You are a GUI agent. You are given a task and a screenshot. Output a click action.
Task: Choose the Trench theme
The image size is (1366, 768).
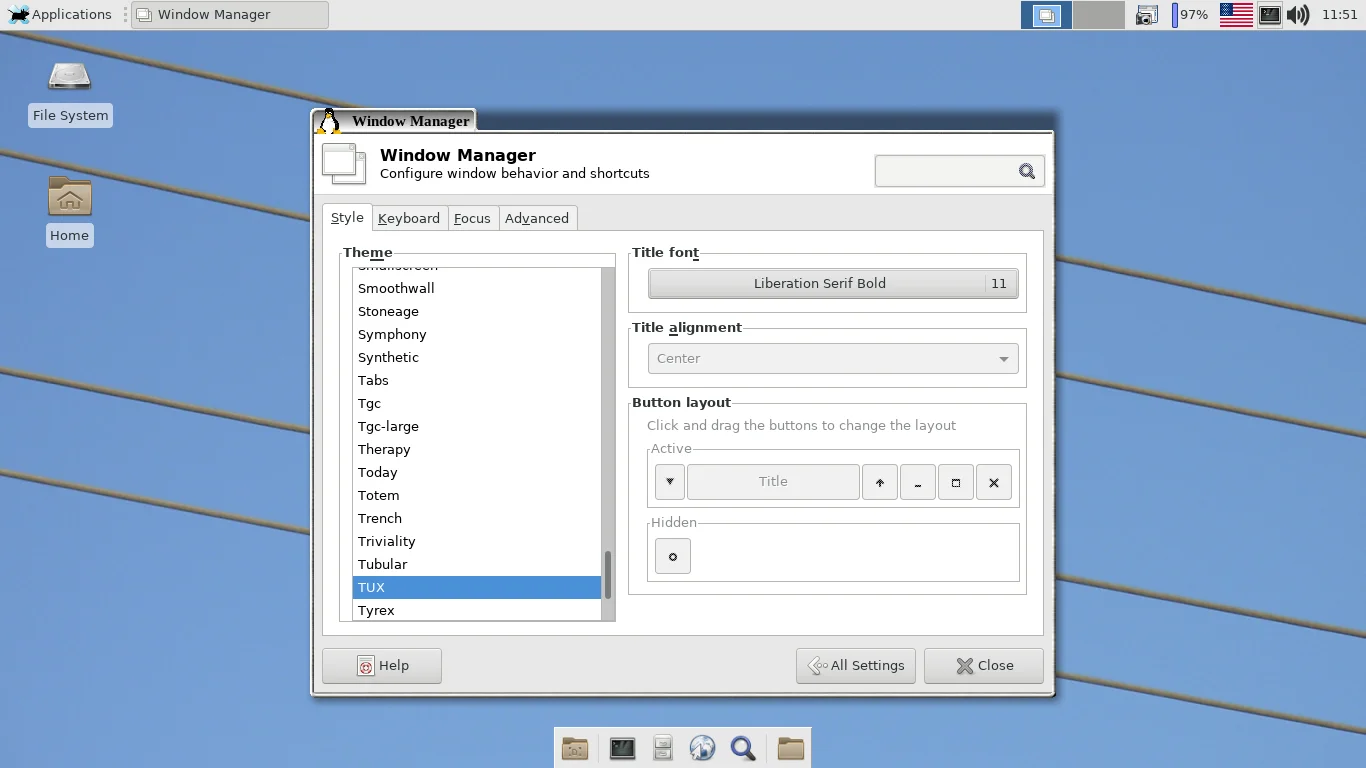point(477,518)
